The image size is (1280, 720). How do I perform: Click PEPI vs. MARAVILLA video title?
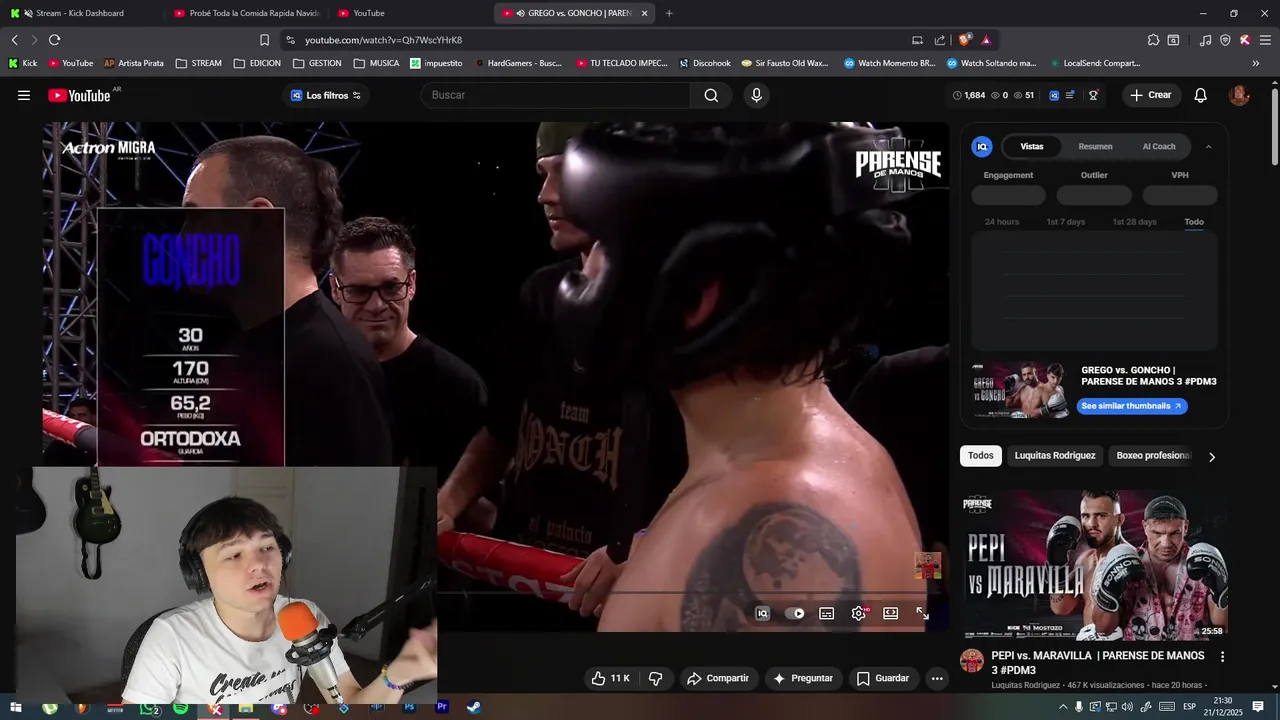pyautogui.click(x=1098, y=663)
